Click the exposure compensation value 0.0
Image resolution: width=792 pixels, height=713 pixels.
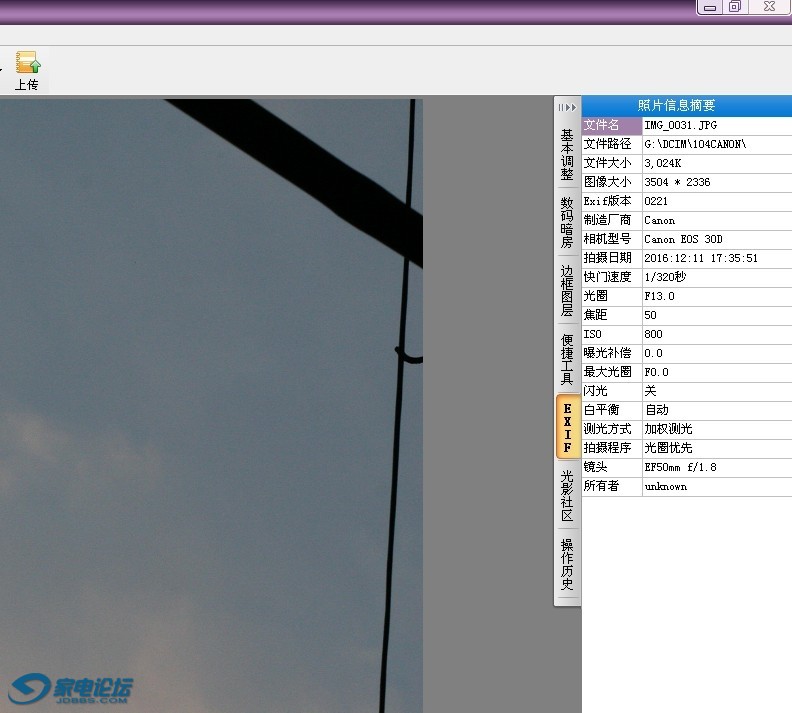[x=653, y=353]
